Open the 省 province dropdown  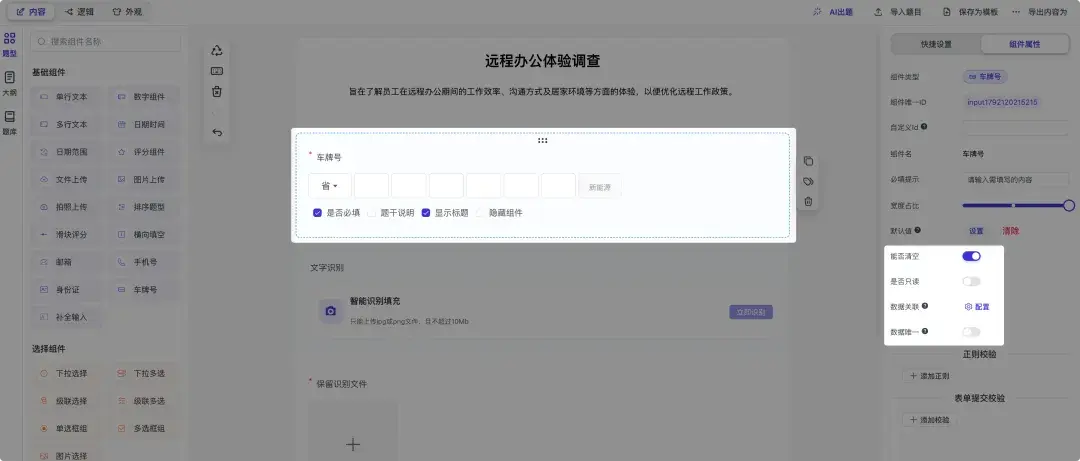pyautogui.click(x=329, y=186)
